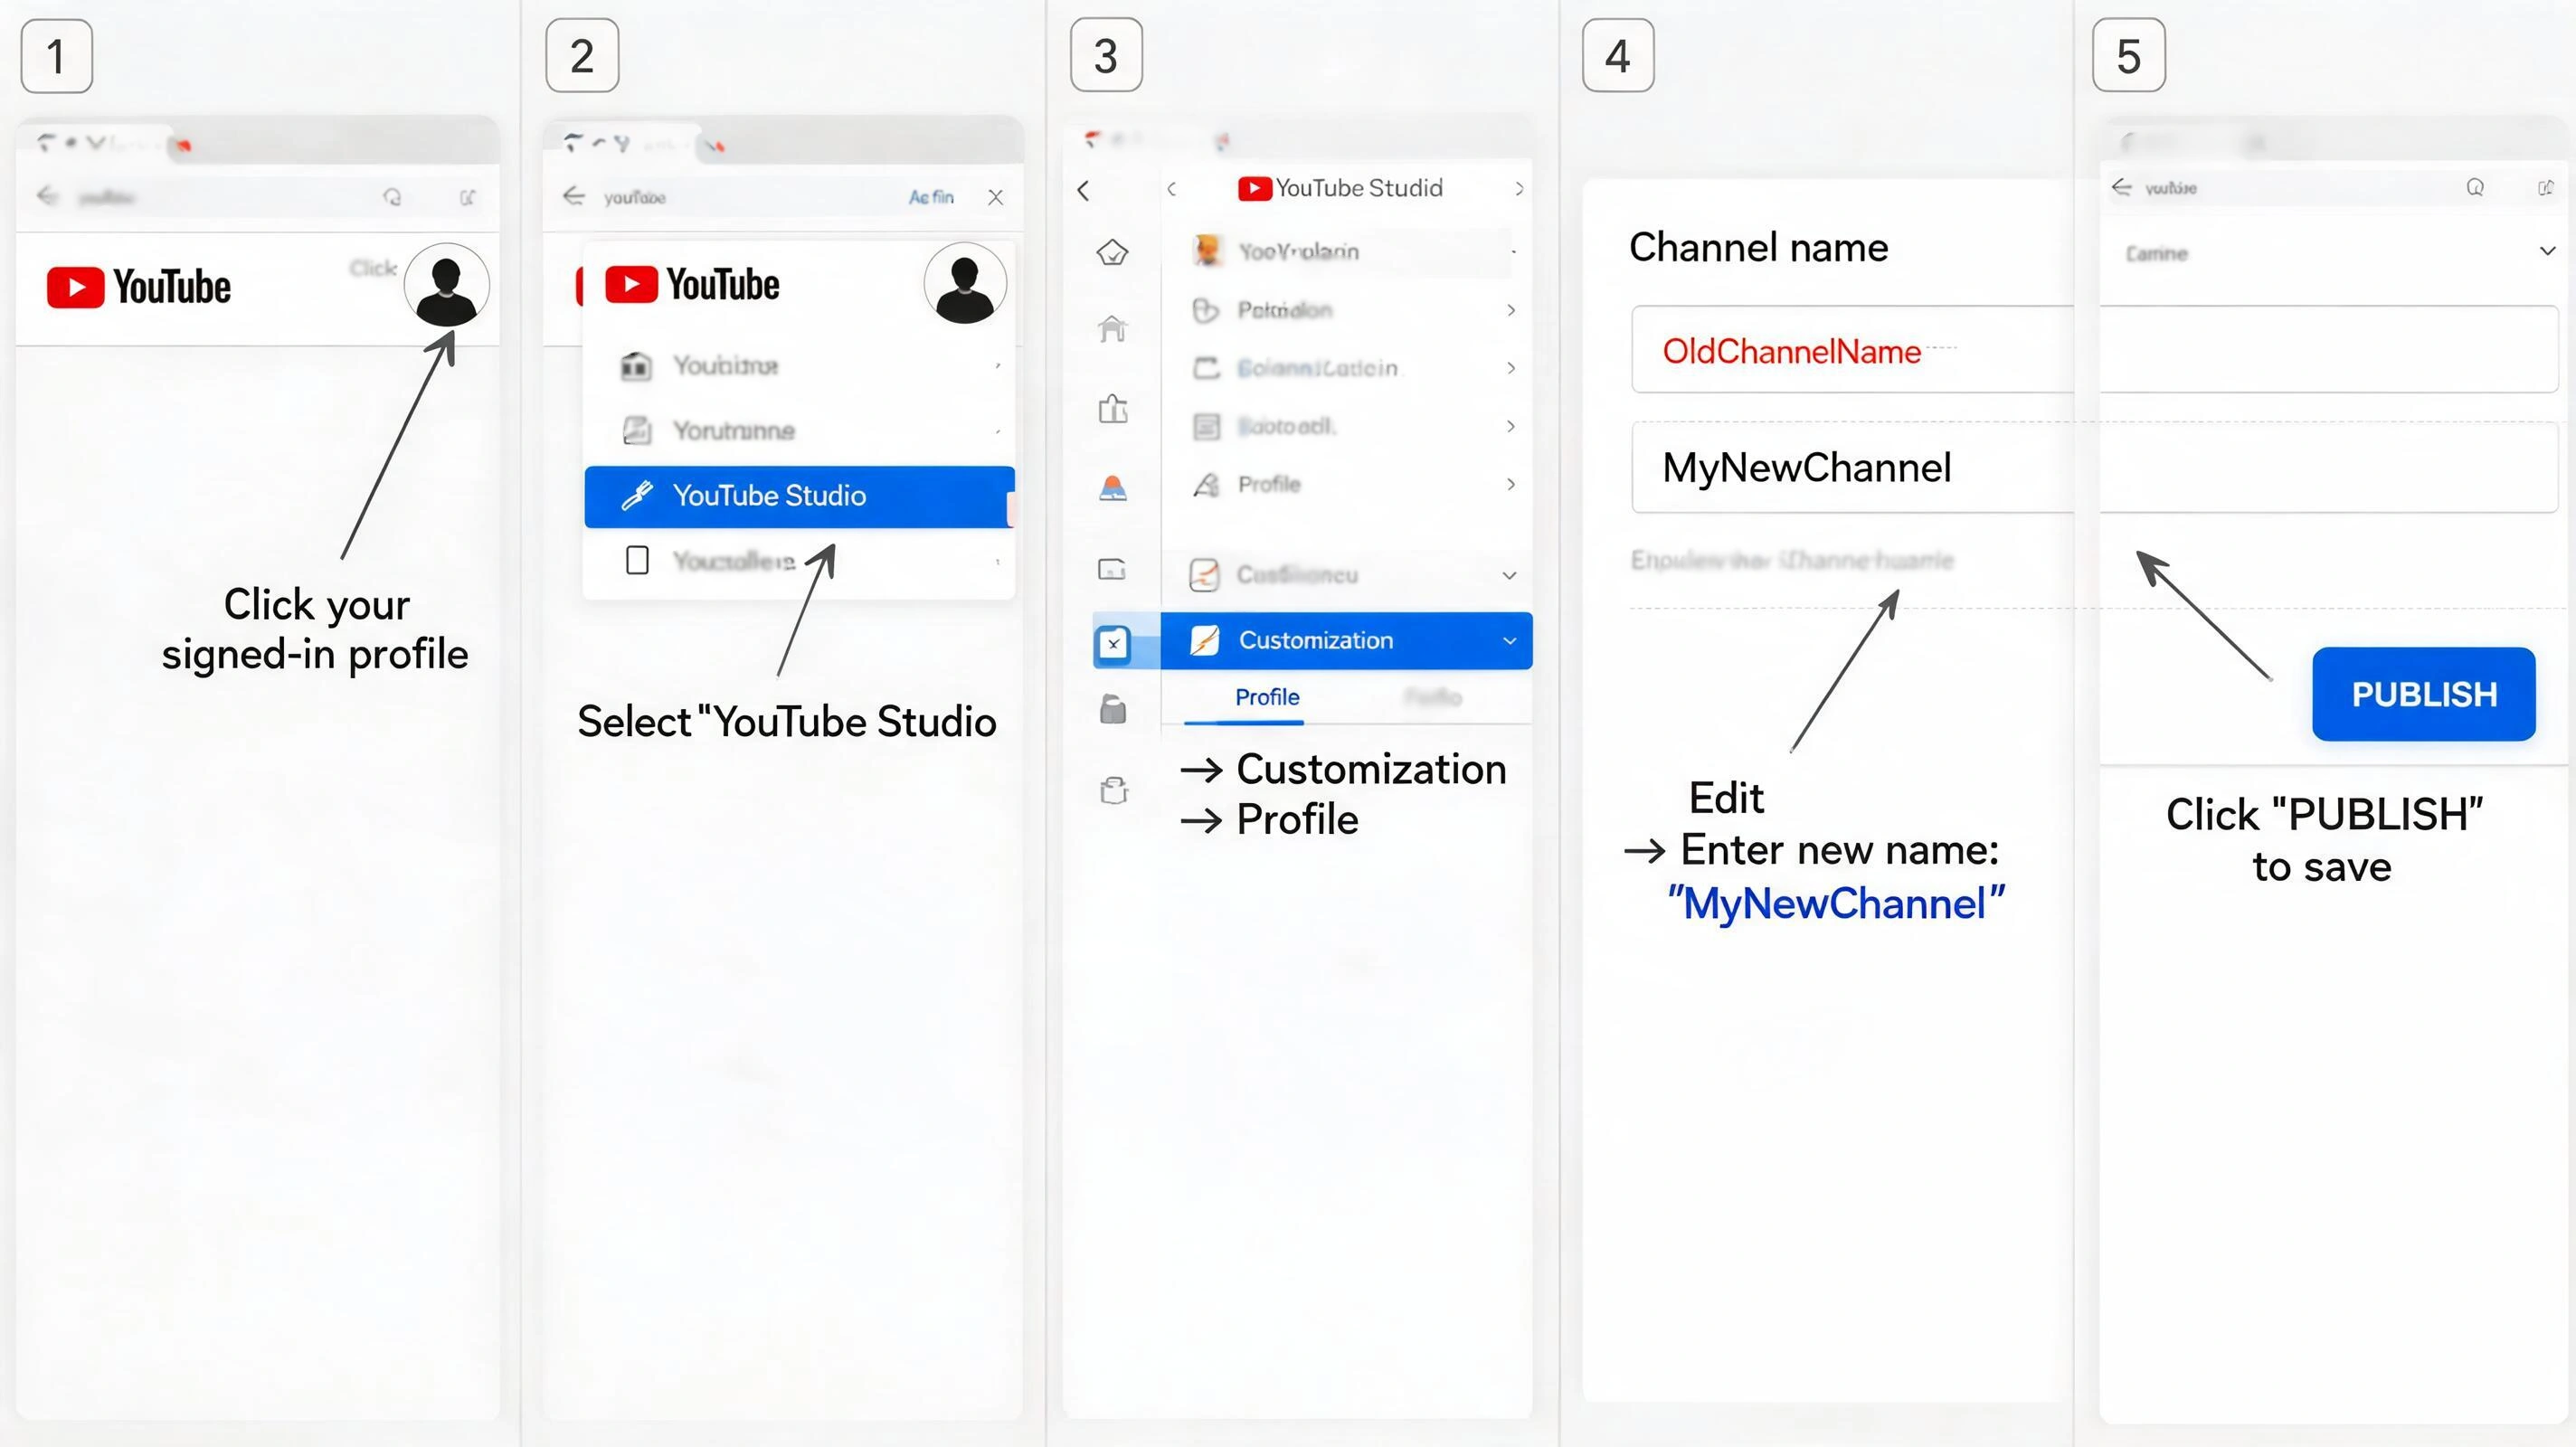Click the 'PUBLISH' button
The height and width of the screenshot is (1447, 2576).
click(x=2423, y=694)
